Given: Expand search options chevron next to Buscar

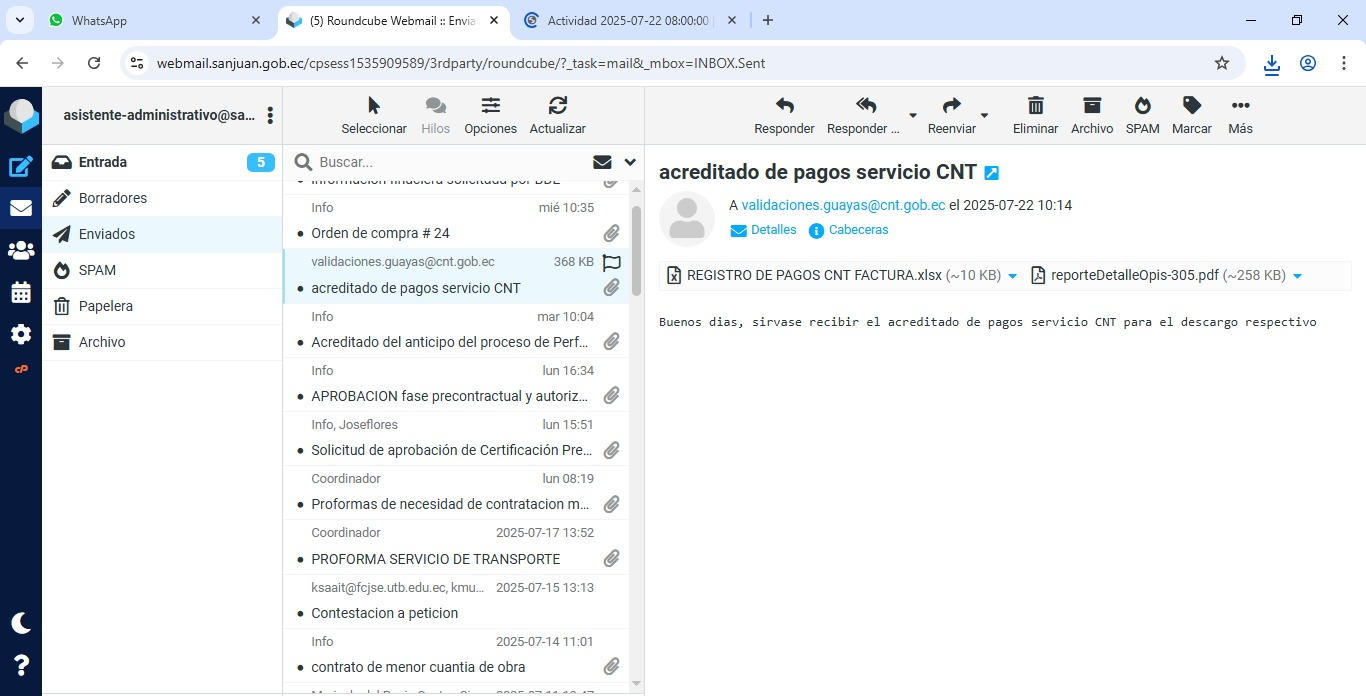Looking at the screenshot, I should coord(630,162).
